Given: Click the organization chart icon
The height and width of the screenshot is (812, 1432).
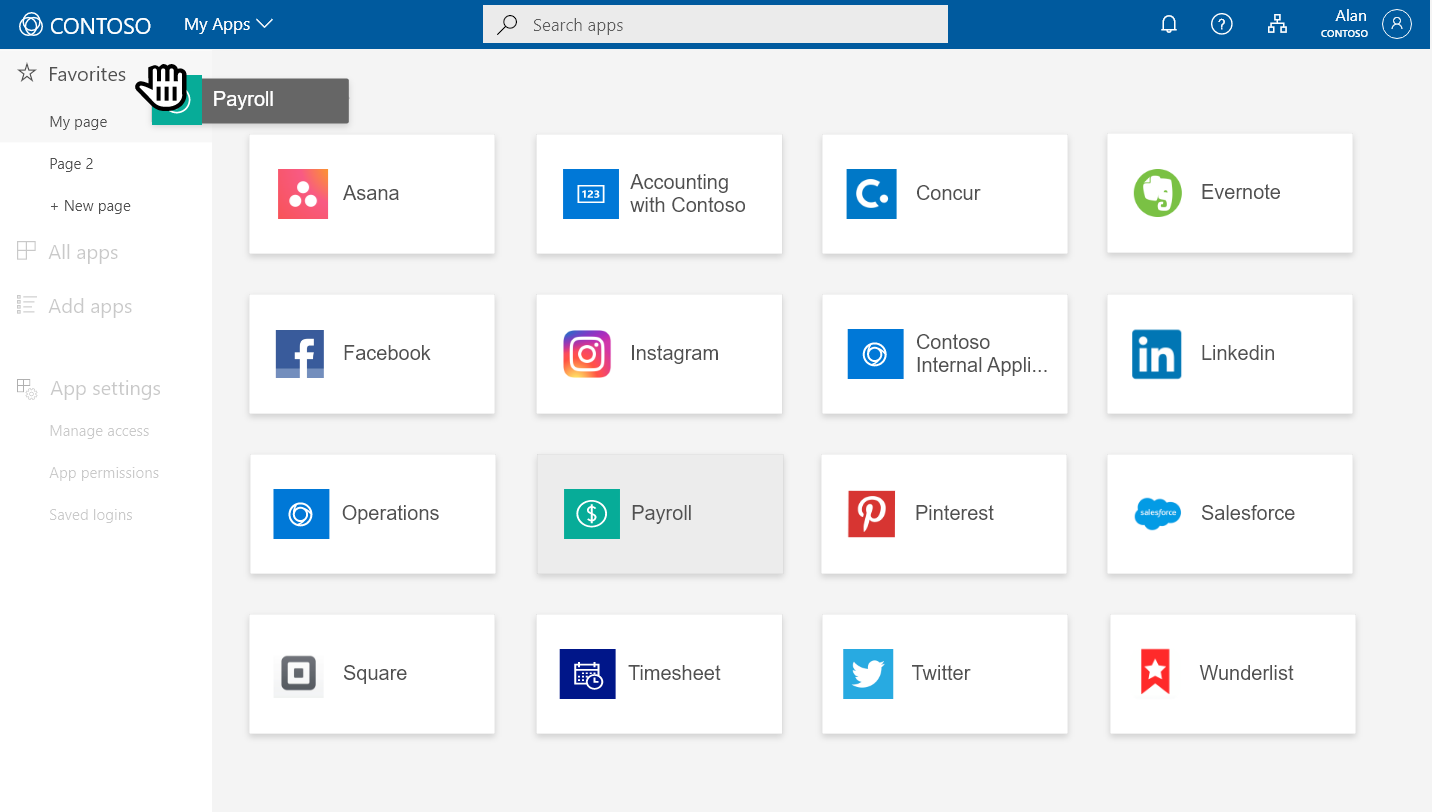Looking at the screenshot, I should pyautogui.click(x=1277, y=25).
